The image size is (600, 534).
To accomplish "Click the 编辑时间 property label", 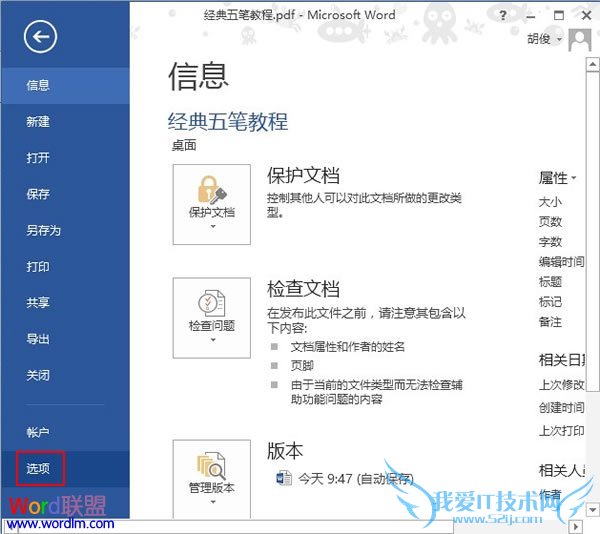I will click(x=561, y=262).
